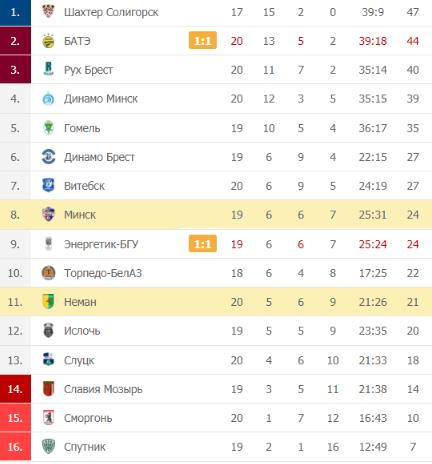The image size is (432, 464).
Task: Click the Славия Мозырь club emblem
Action: point(48,389)
